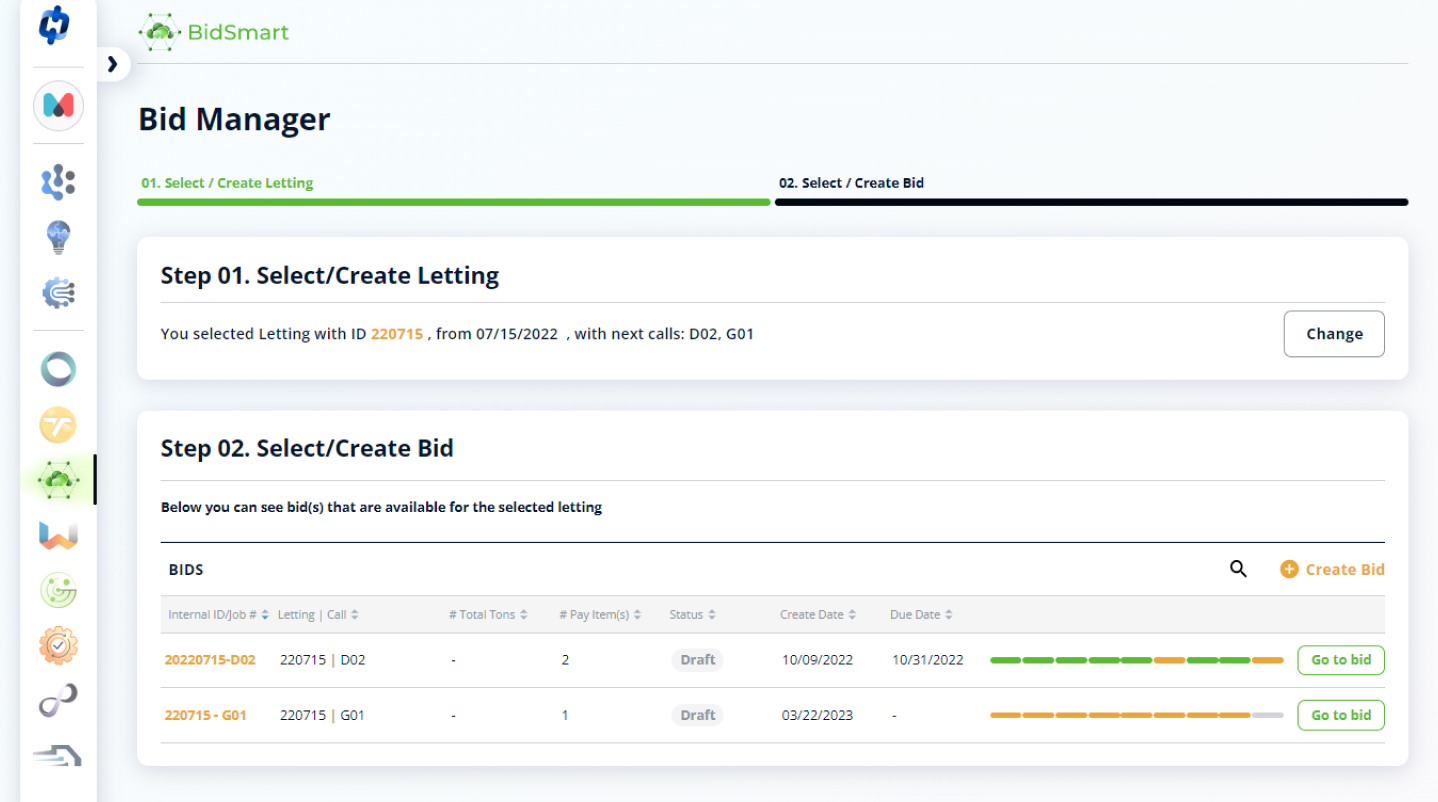Image resolution: width=1438 pixels, height=802 pixels.
Task: Expand the sidebar with the chevron arrow
Action: (113, 65)
